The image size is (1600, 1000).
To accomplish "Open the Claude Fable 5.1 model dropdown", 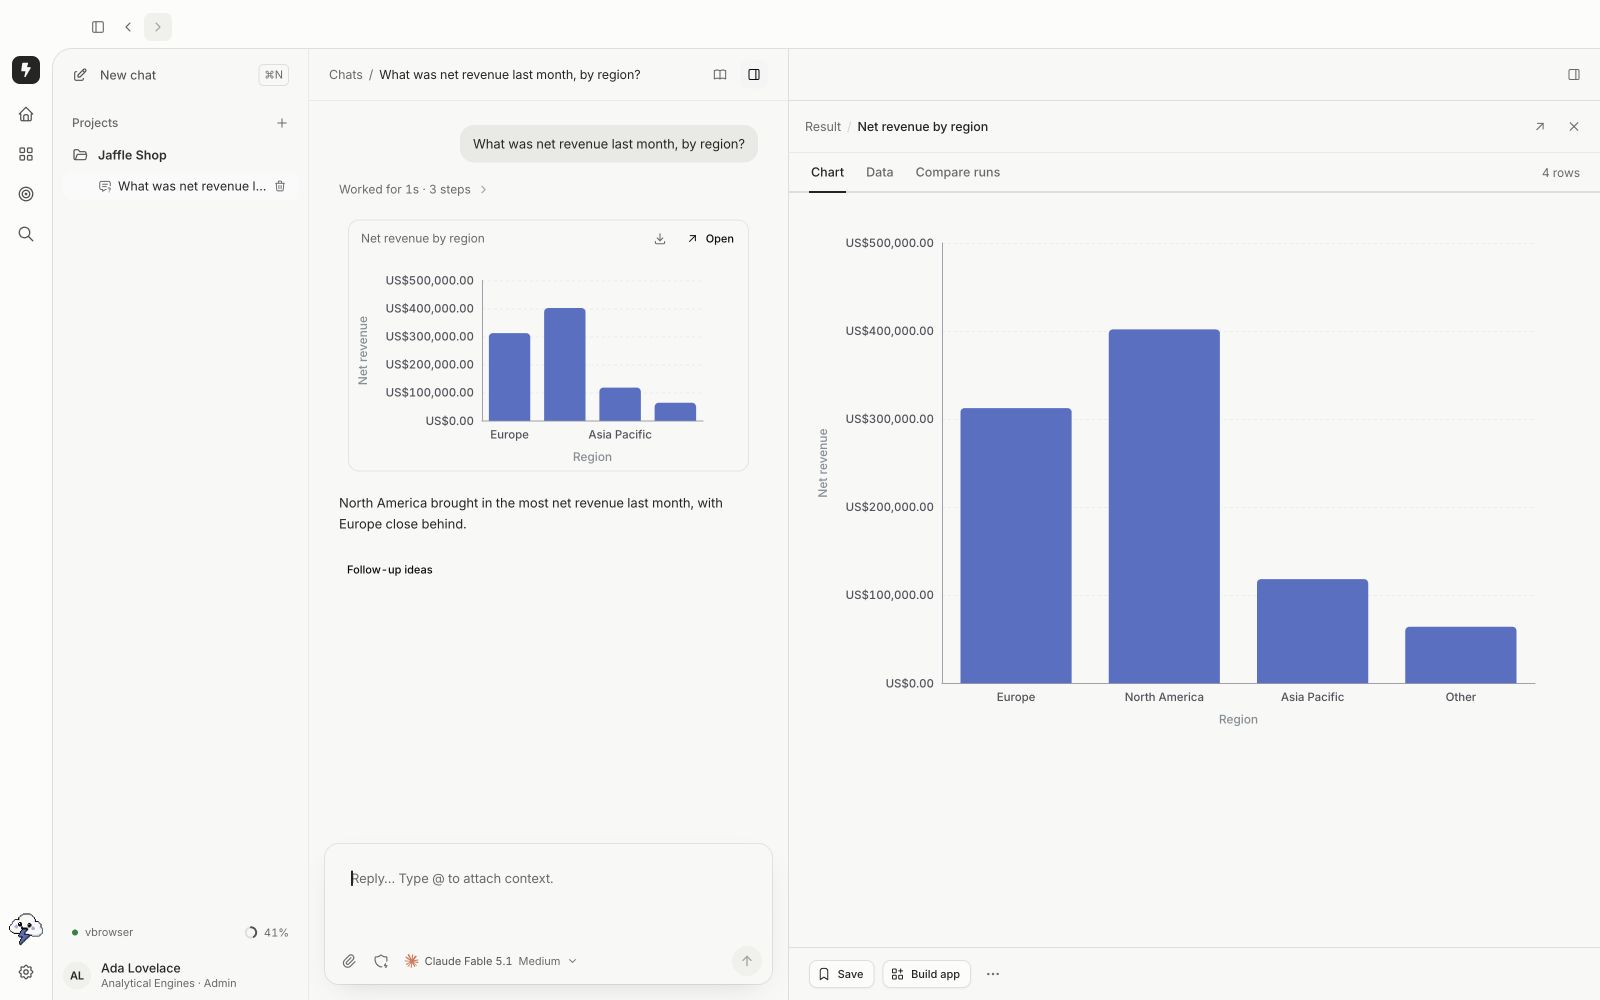I will pos(490,961).
